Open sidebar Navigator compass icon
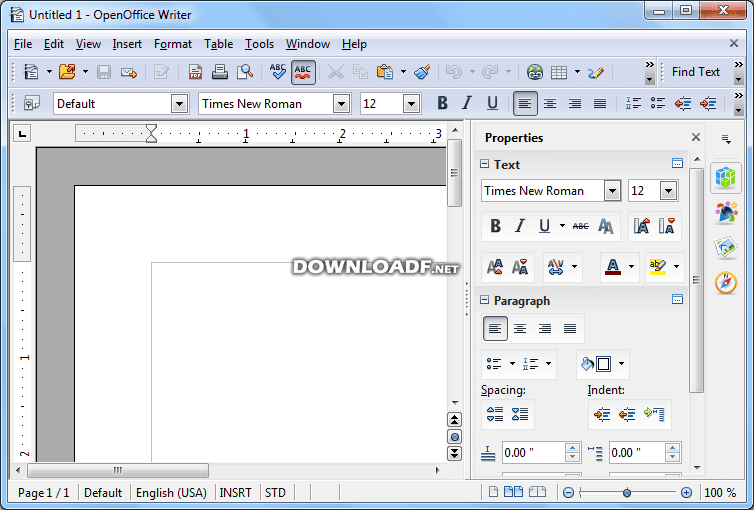 (x=726, y=282)
